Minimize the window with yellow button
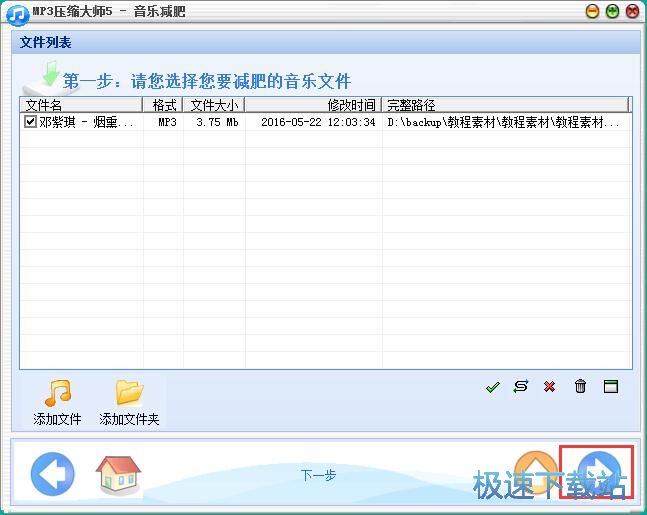The height and width of the screenshot is (515, 647). [x=592, y=12]
